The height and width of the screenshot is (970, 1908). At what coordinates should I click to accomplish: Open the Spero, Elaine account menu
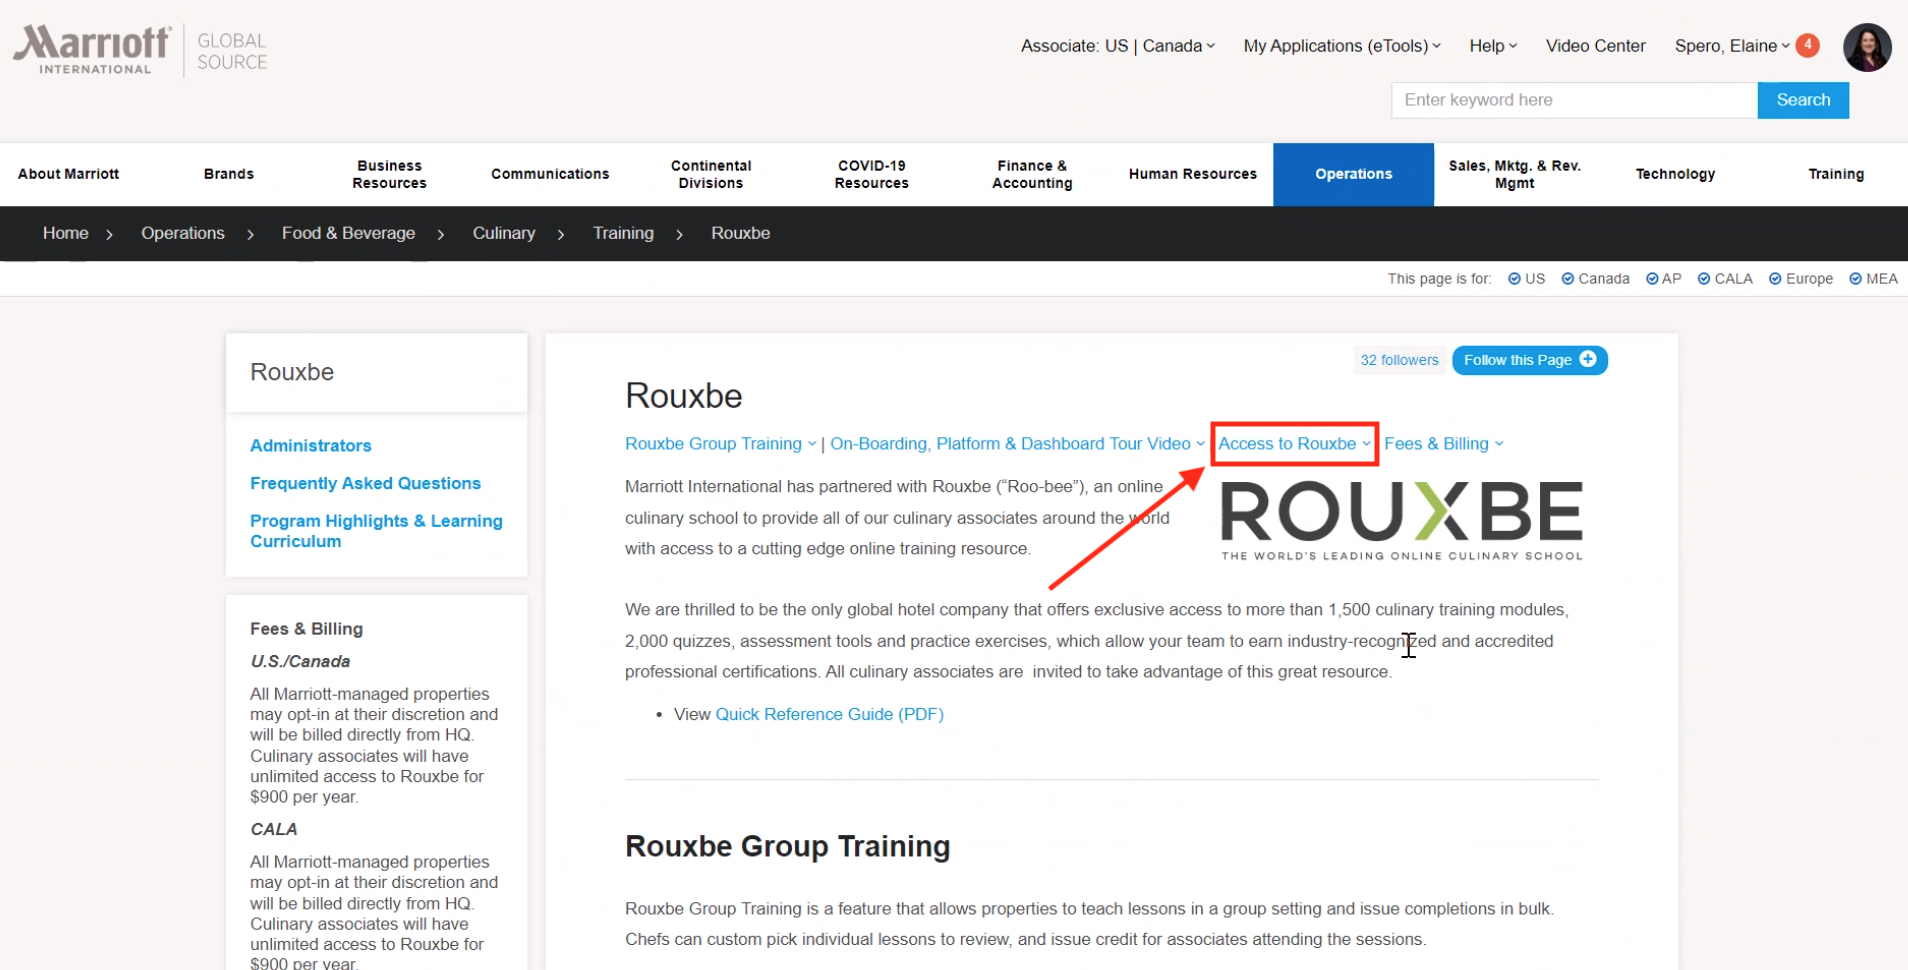point(1731,46)
